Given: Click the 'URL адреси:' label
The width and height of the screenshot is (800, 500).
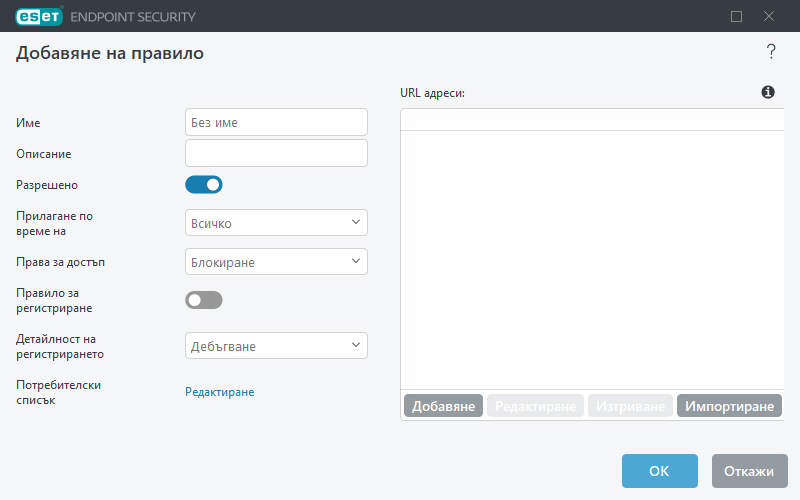Looking at the screenshot, I should pos(432,93).
